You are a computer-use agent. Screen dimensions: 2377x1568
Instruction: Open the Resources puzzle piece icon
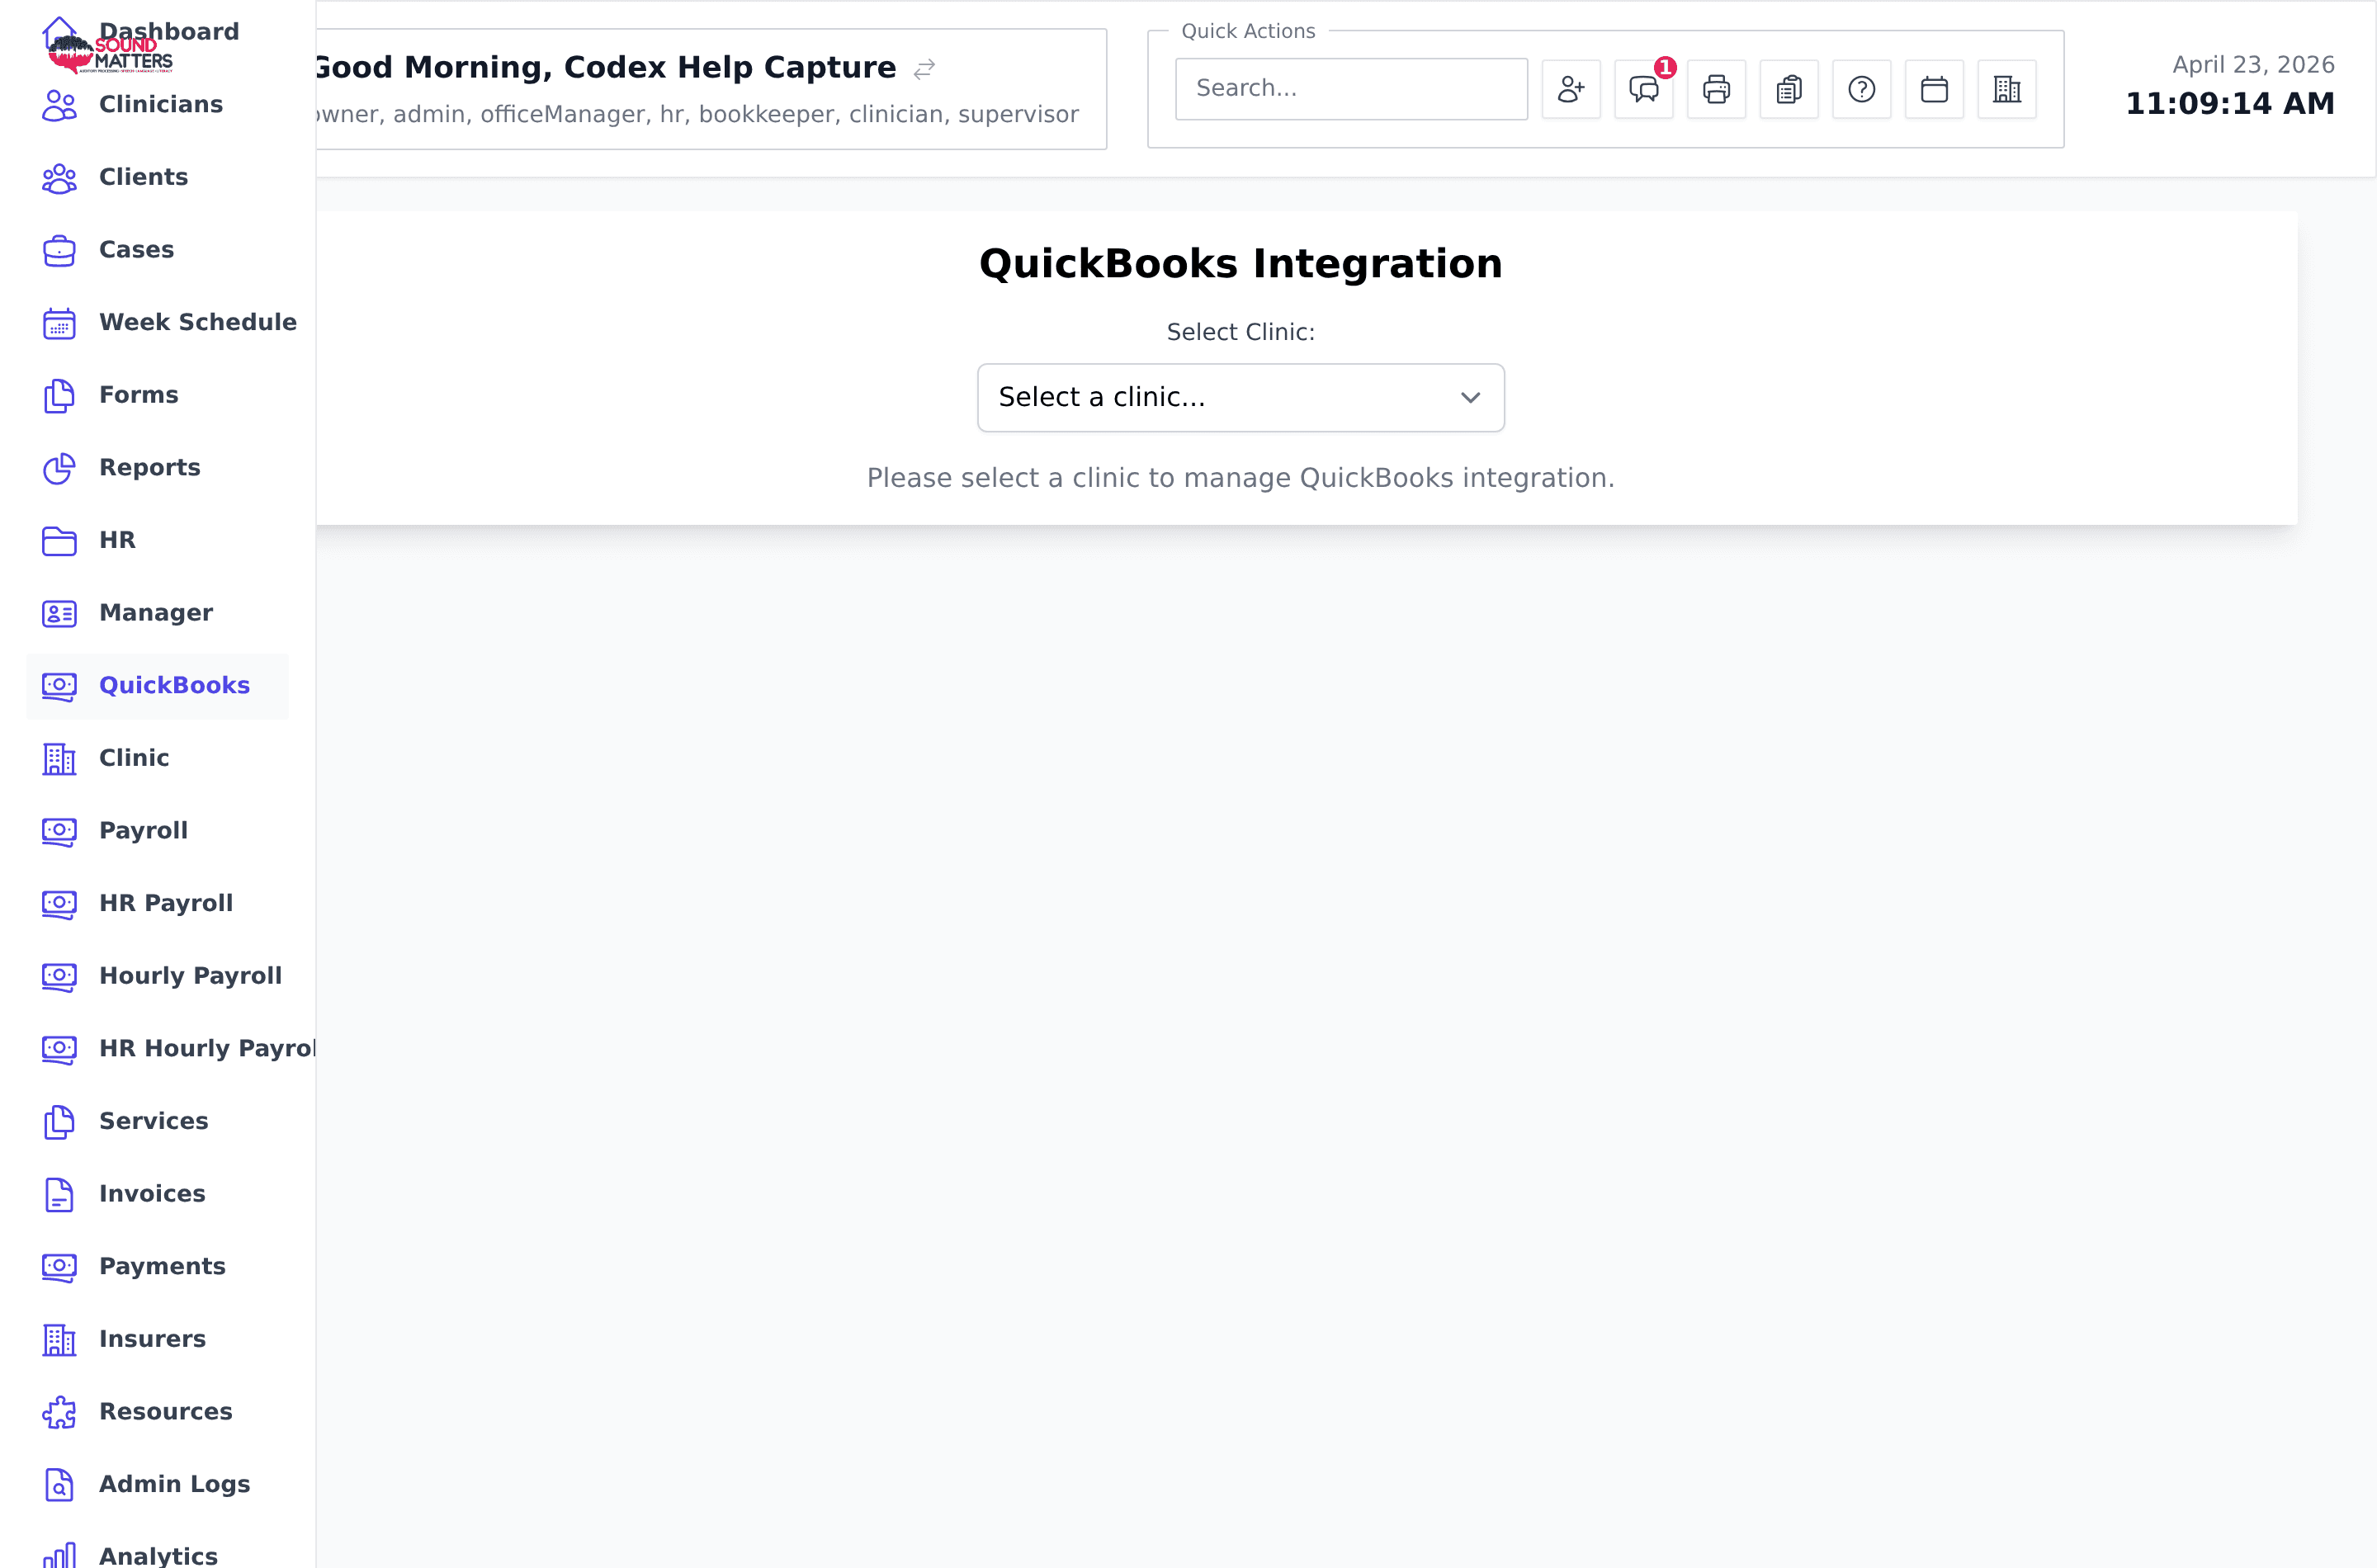click(59, 1413)
